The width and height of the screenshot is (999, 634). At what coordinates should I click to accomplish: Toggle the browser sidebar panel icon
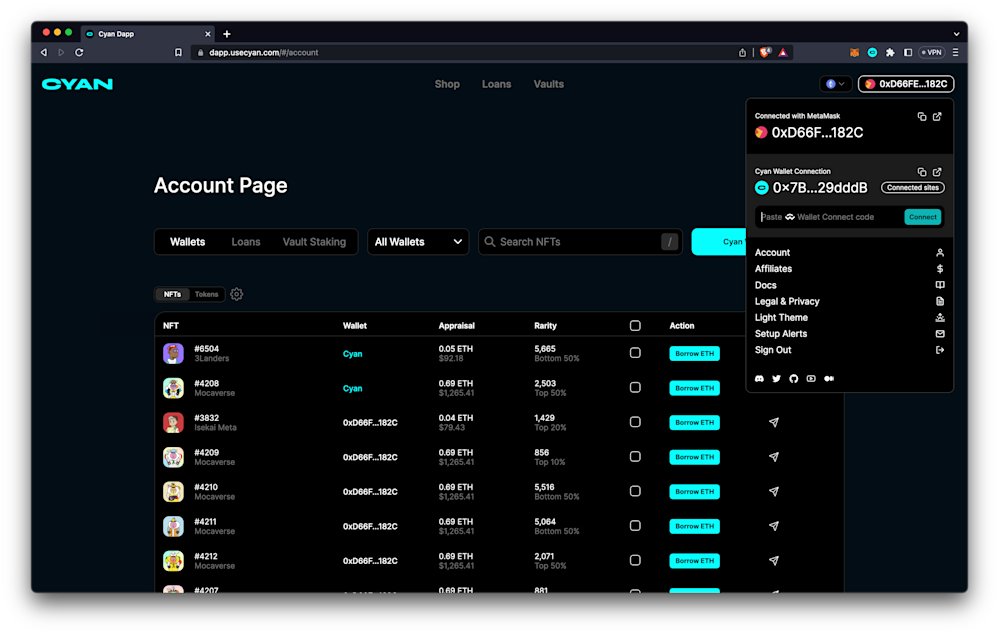[908, 52]
